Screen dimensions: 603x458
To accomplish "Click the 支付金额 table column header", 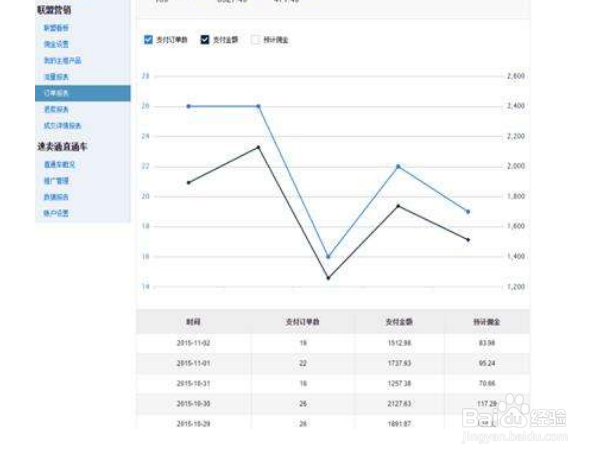I will [399, 322].
